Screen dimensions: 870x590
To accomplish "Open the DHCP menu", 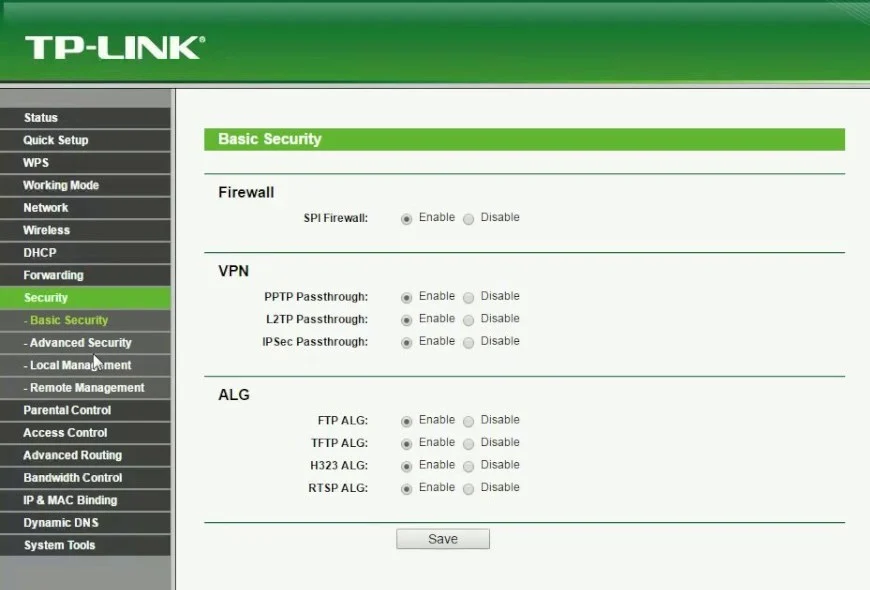I will tap(85, 253).
